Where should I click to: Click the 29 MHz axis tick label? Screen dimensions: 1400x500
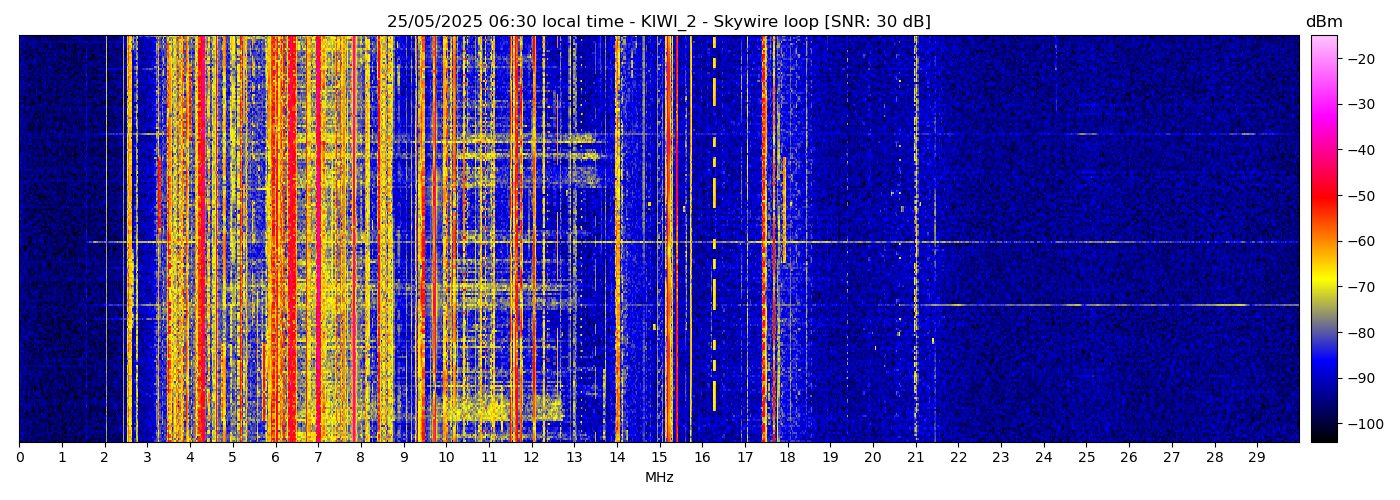[1256, 457]
